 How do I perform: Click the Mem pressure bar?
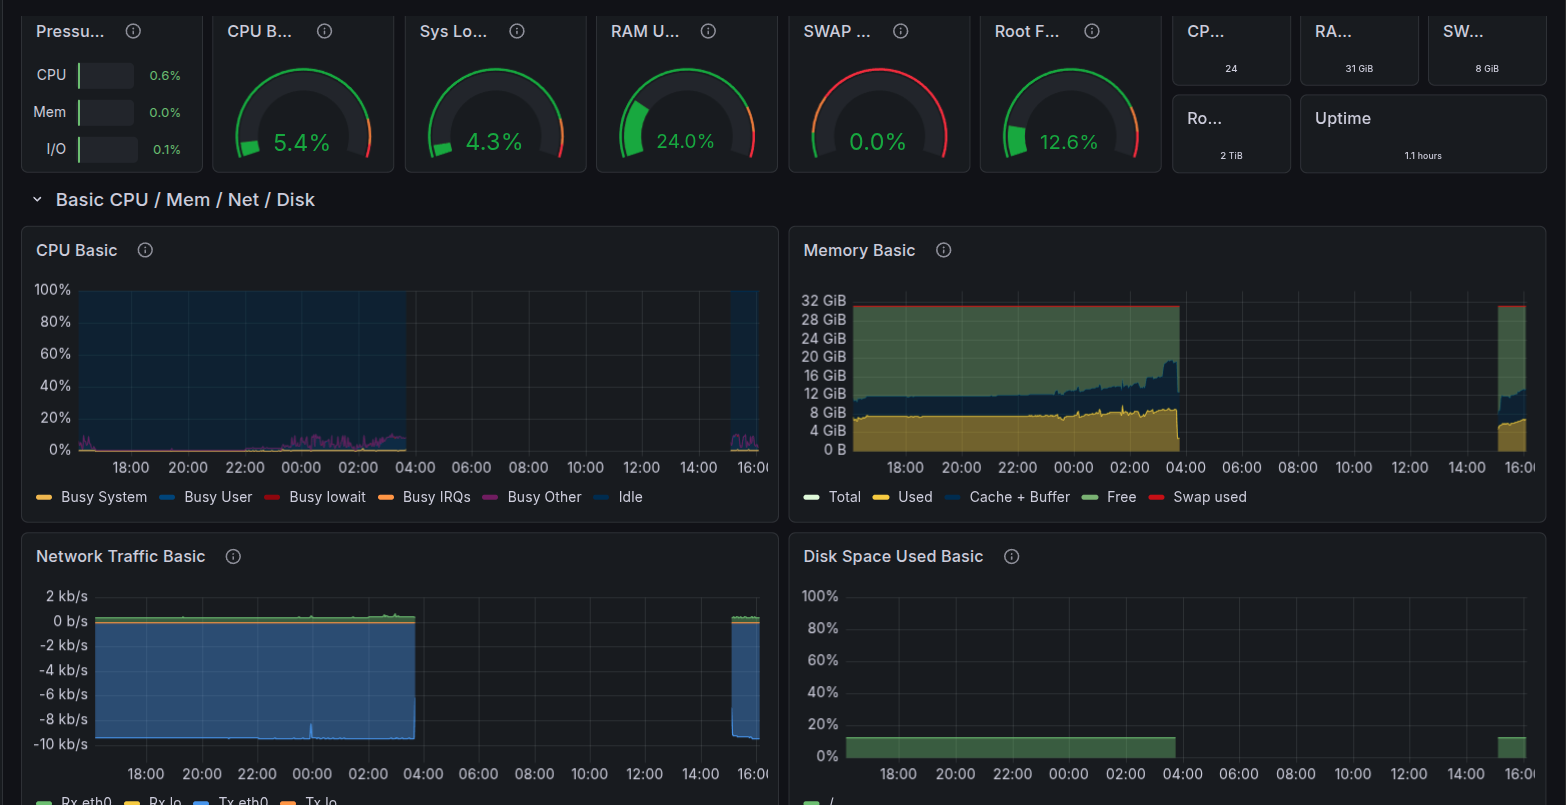106,112
